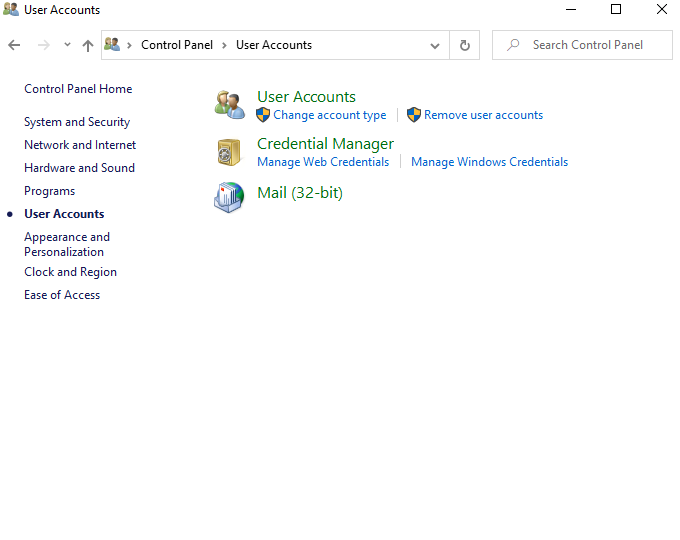680x540 pixels.
Task: Click the User Accounts icon in the address bar
Action: 112,45
